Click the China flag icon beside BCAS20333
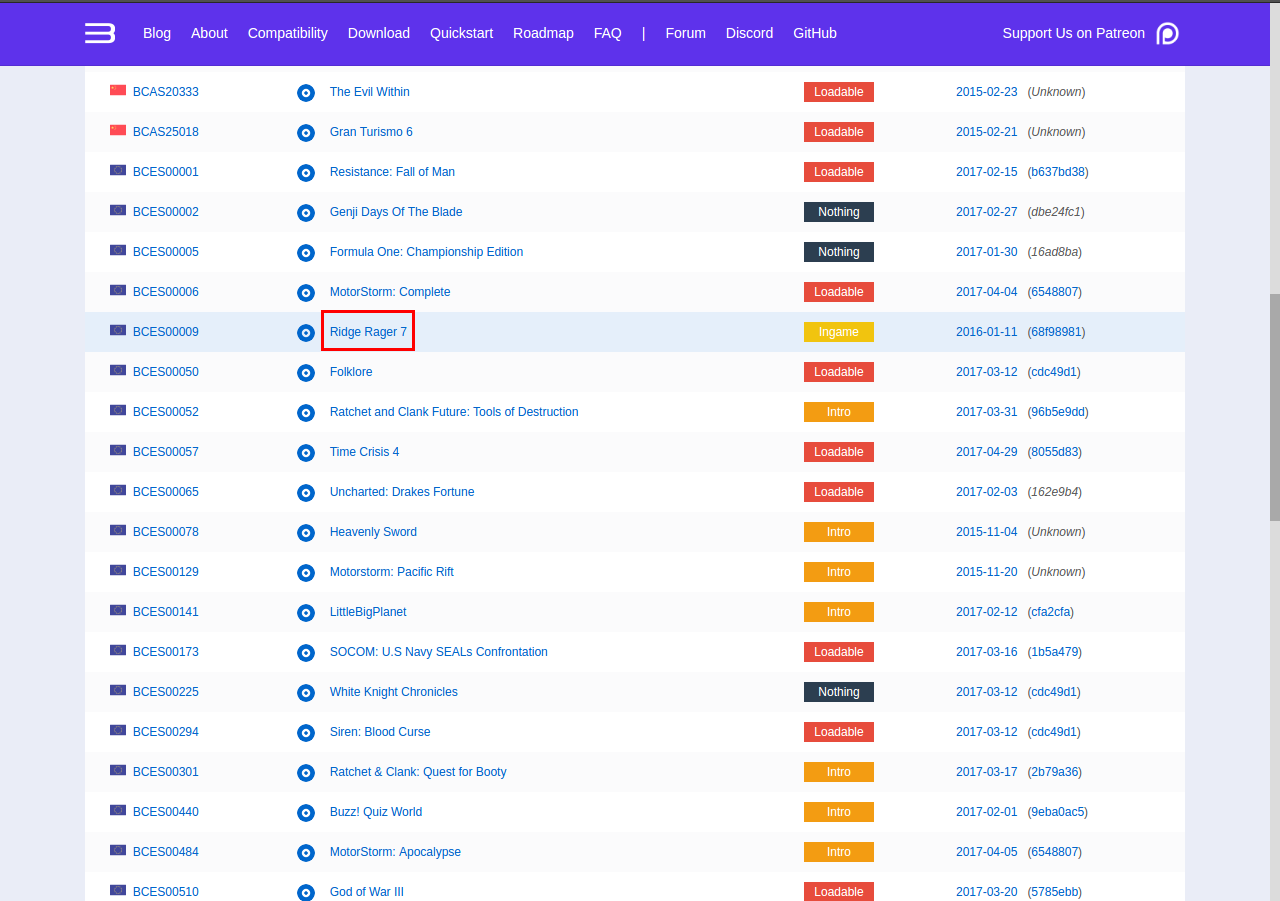 click(118, 91)
